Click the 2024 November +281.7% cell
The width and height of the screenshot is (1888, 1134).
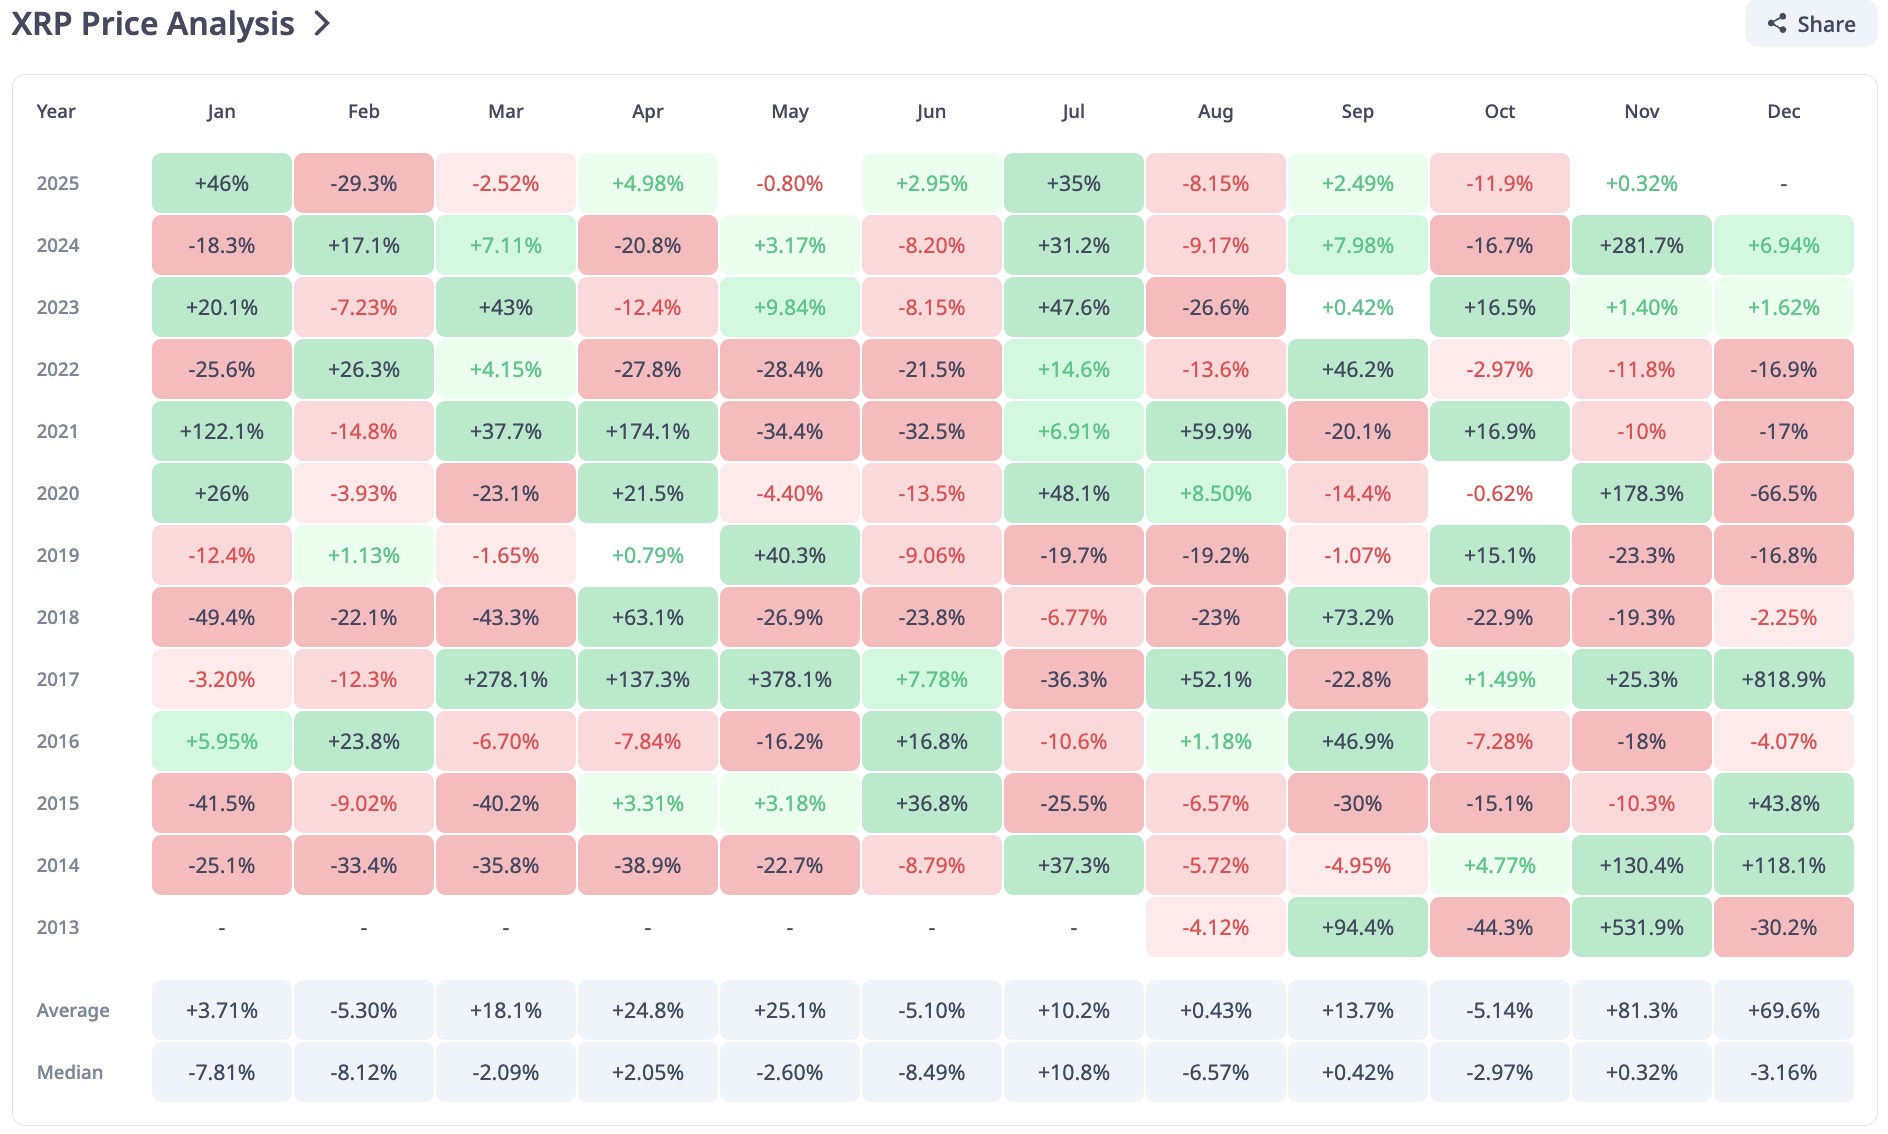1641,246
